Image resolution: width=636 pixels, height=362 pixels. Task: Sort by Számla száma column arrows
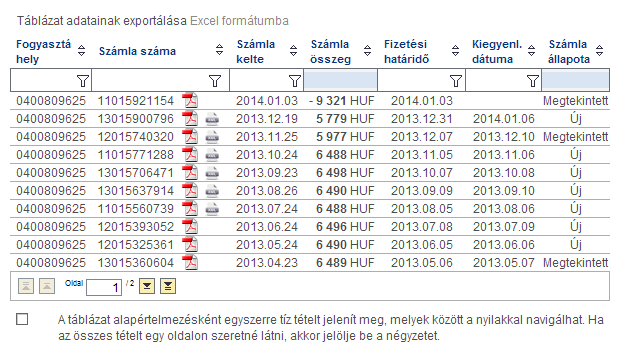(219, 50)
